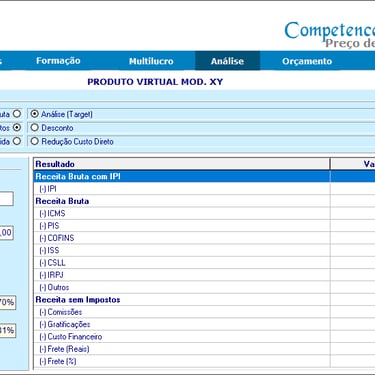
Task: Select the (-) Comissões row
Action: (204, 312)
